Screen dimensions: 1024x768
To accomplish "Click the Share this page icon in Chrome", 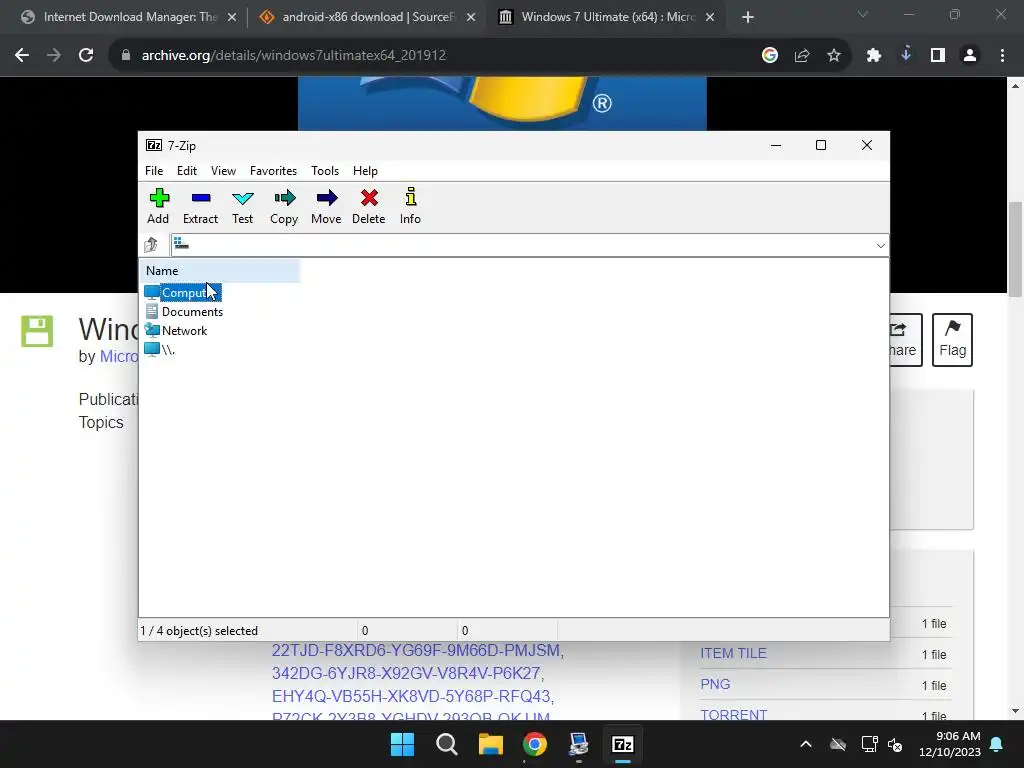I will pyautogui.click(x=802, y=56).
